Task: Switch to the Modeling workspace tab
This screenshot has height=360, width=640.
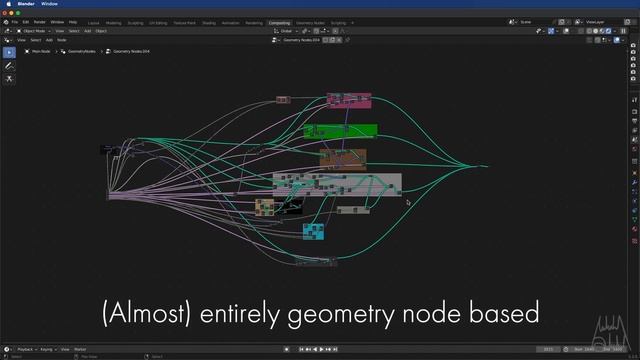Action: click(113, 23)
